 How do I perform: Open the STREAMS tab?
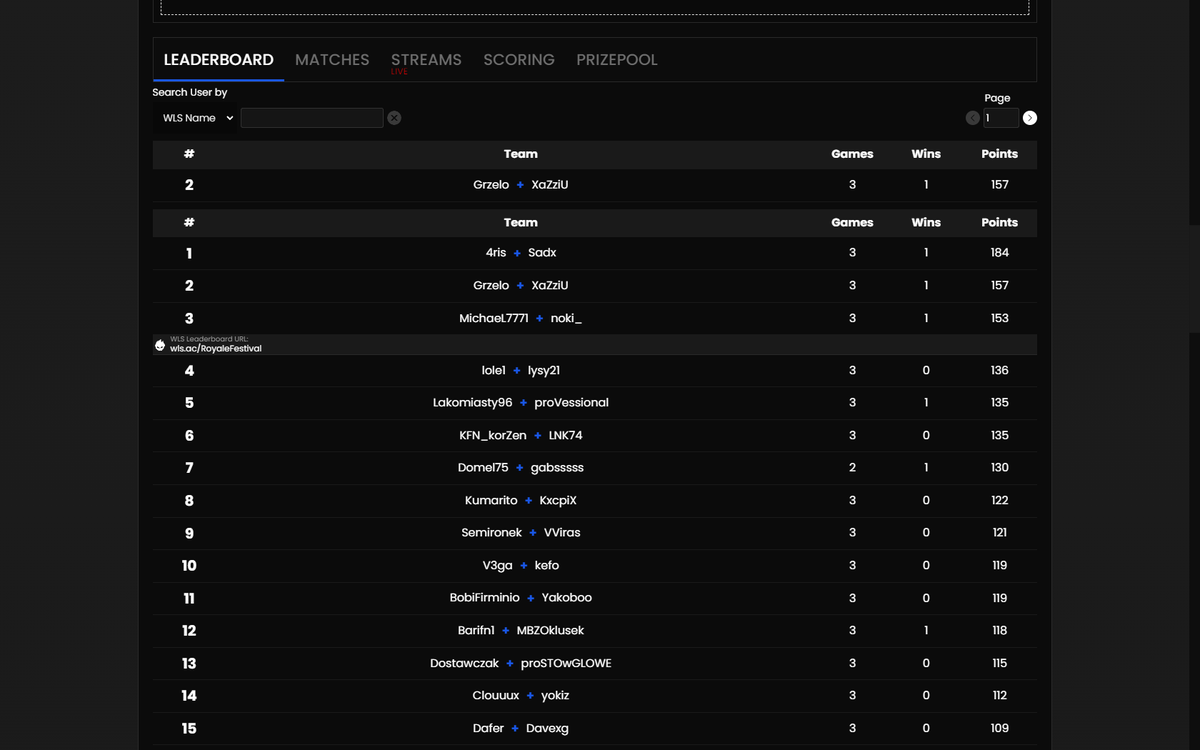[426, 60]
